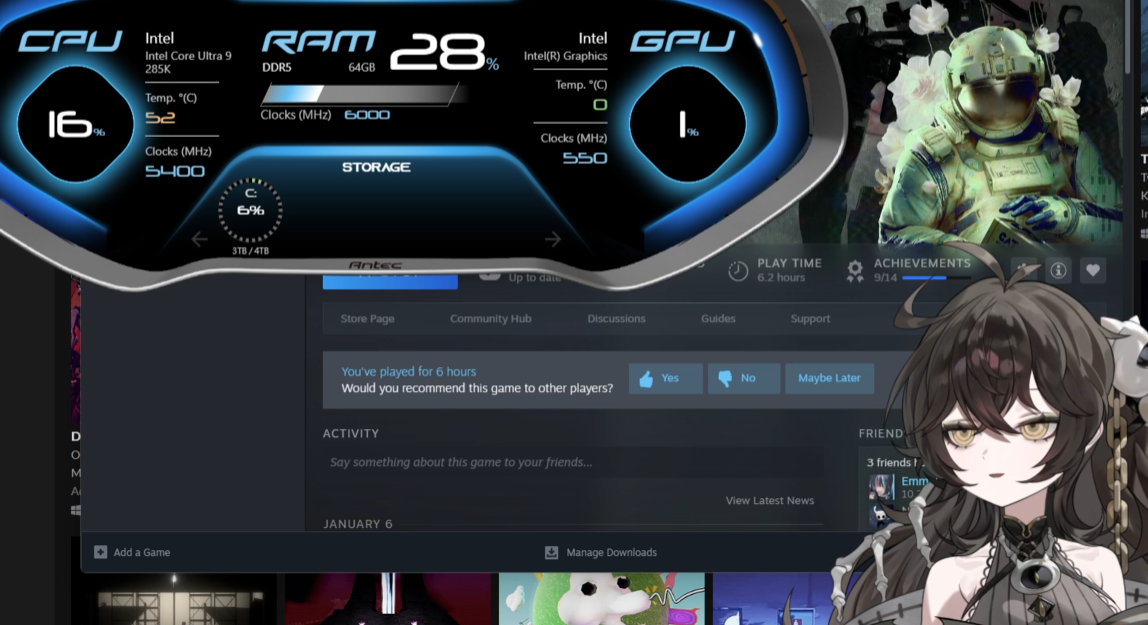Click the CPU 16% usage gauge
This screenshot has width=1148, height=625.
(x=75, y=124)
